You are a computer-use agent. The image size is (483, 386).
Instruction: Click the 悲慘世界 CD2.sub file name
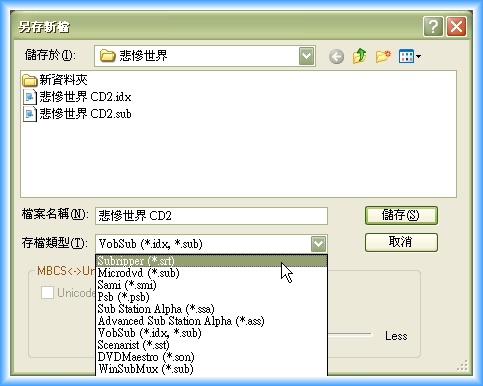85,114
